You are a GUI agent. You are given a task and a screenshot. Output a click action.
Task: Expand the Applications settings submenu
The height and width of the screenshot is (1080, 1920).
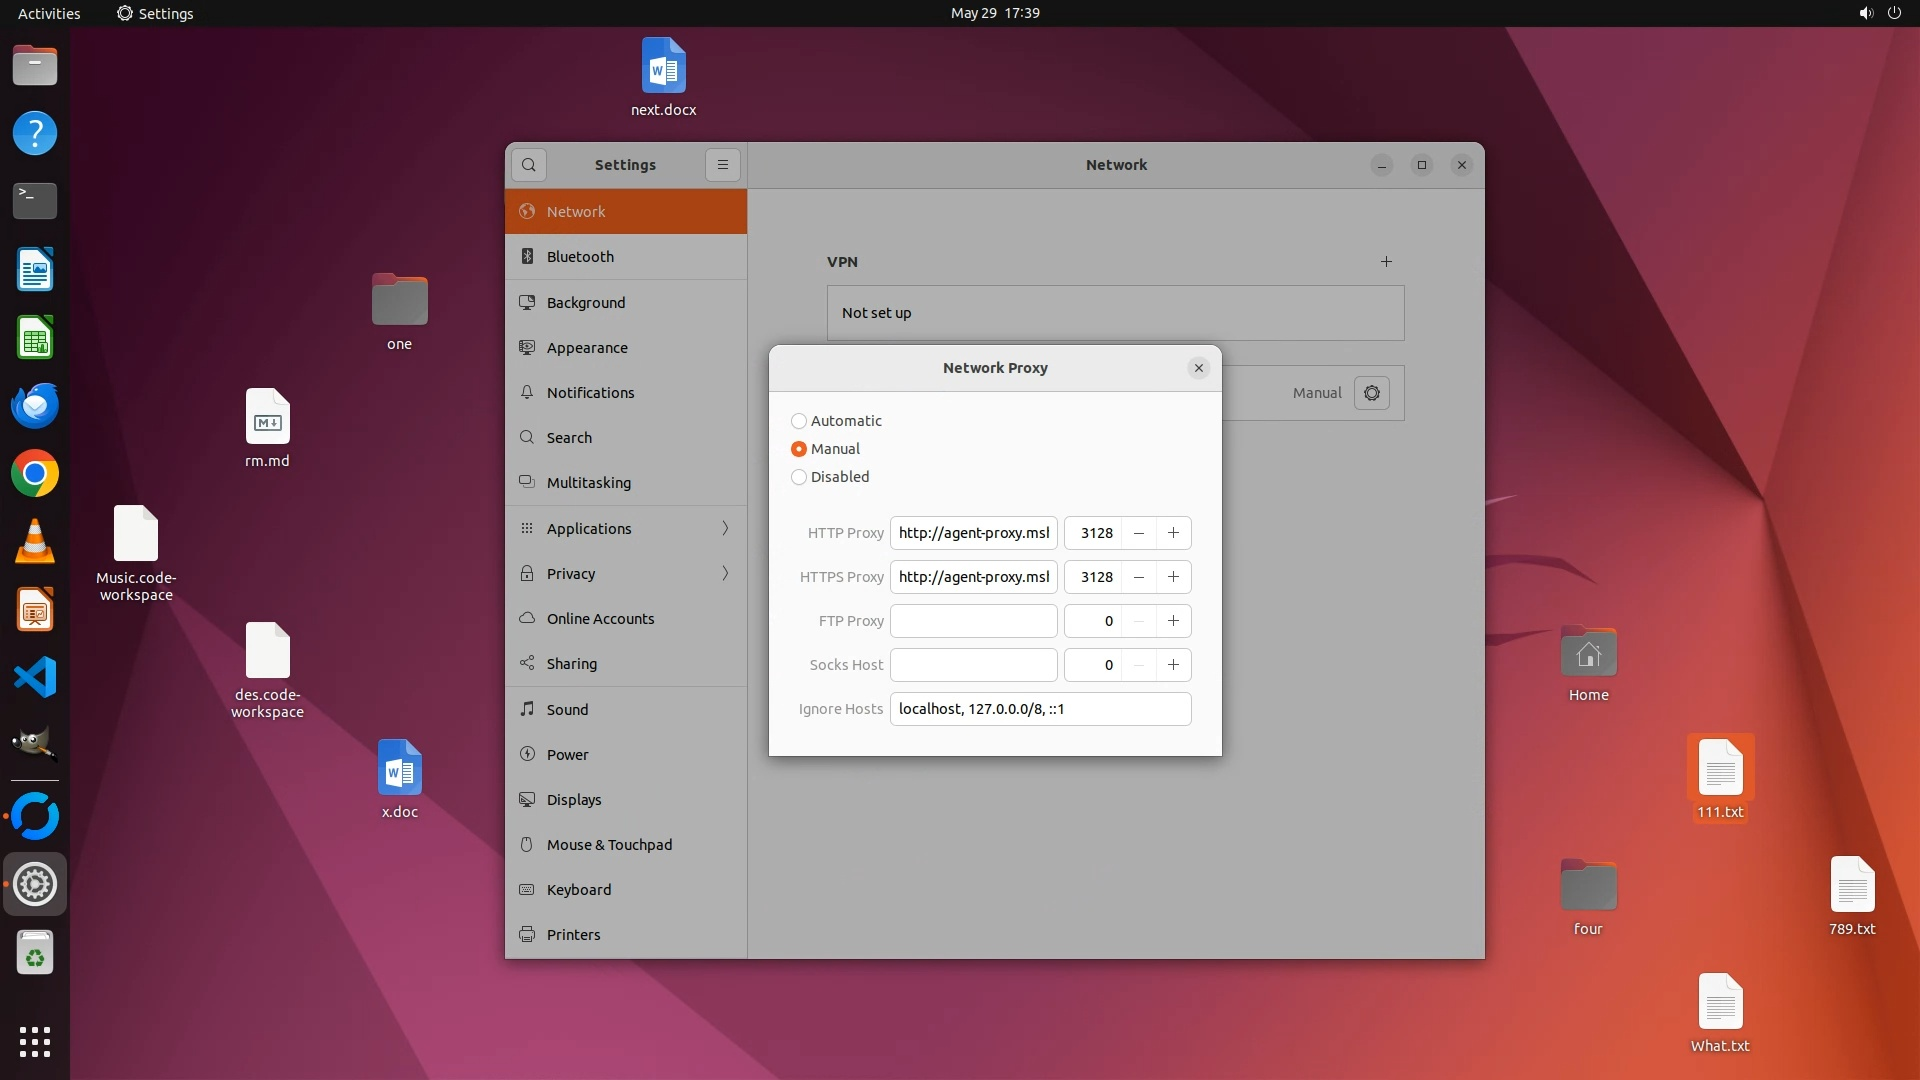click(625, 529)
